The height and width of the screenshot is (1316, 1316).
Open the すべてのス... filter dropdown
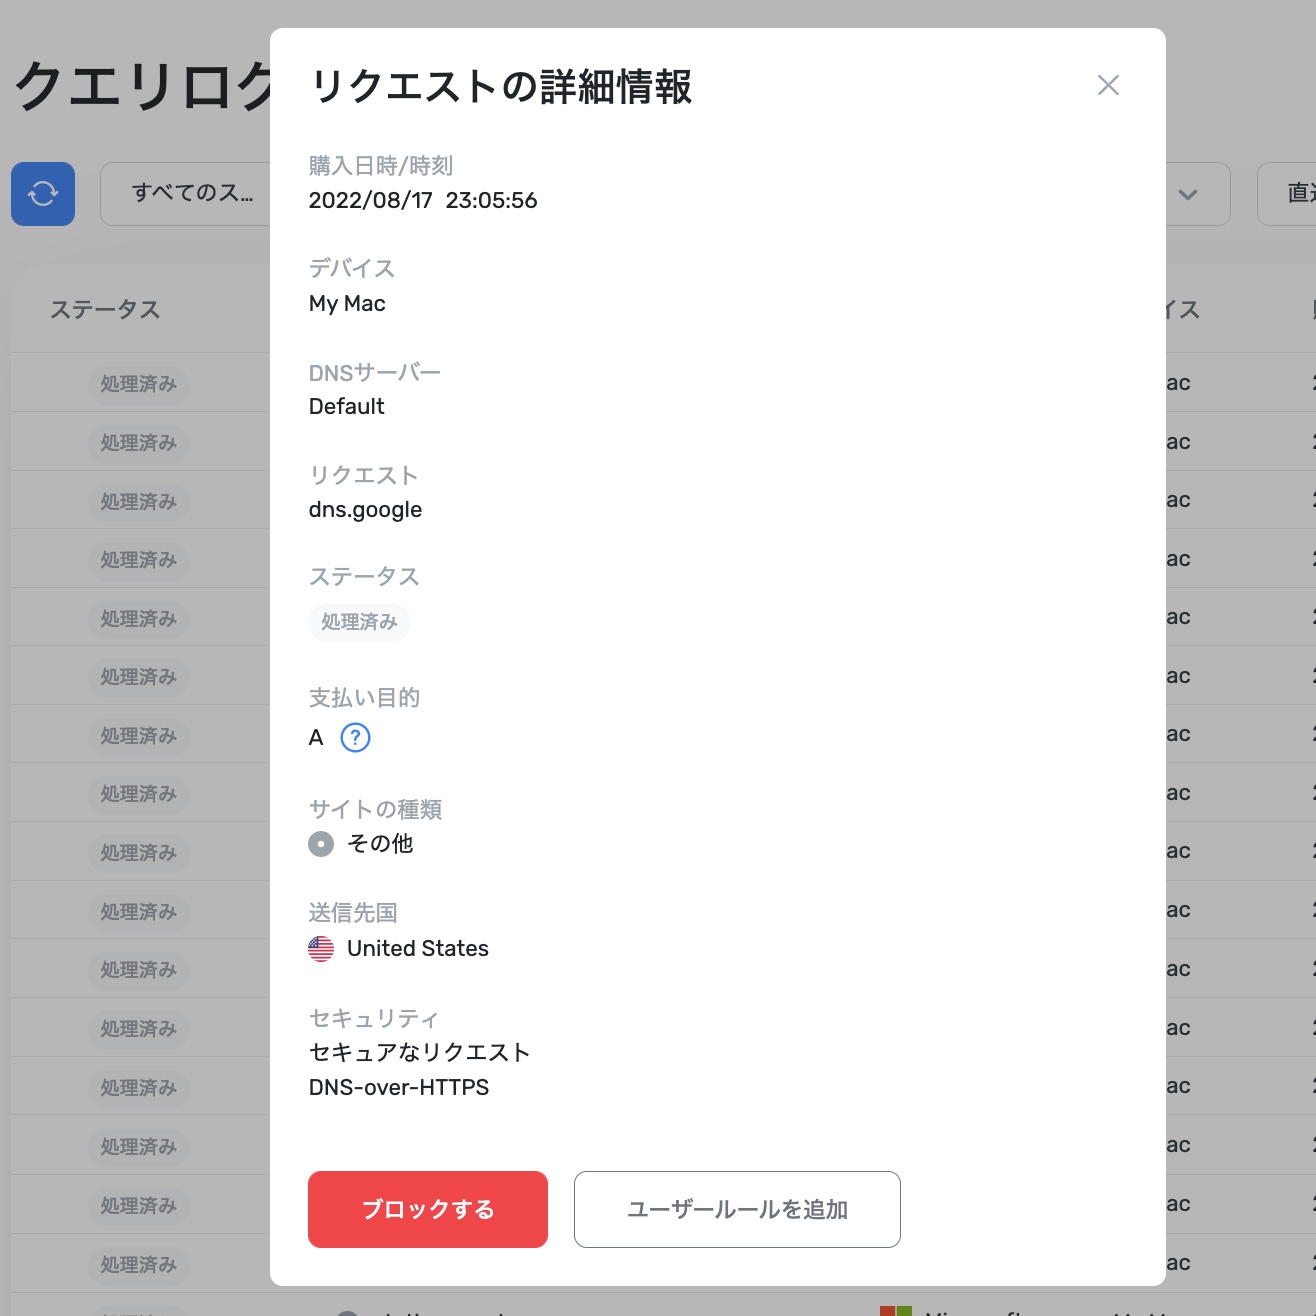(x=186, y=194)
